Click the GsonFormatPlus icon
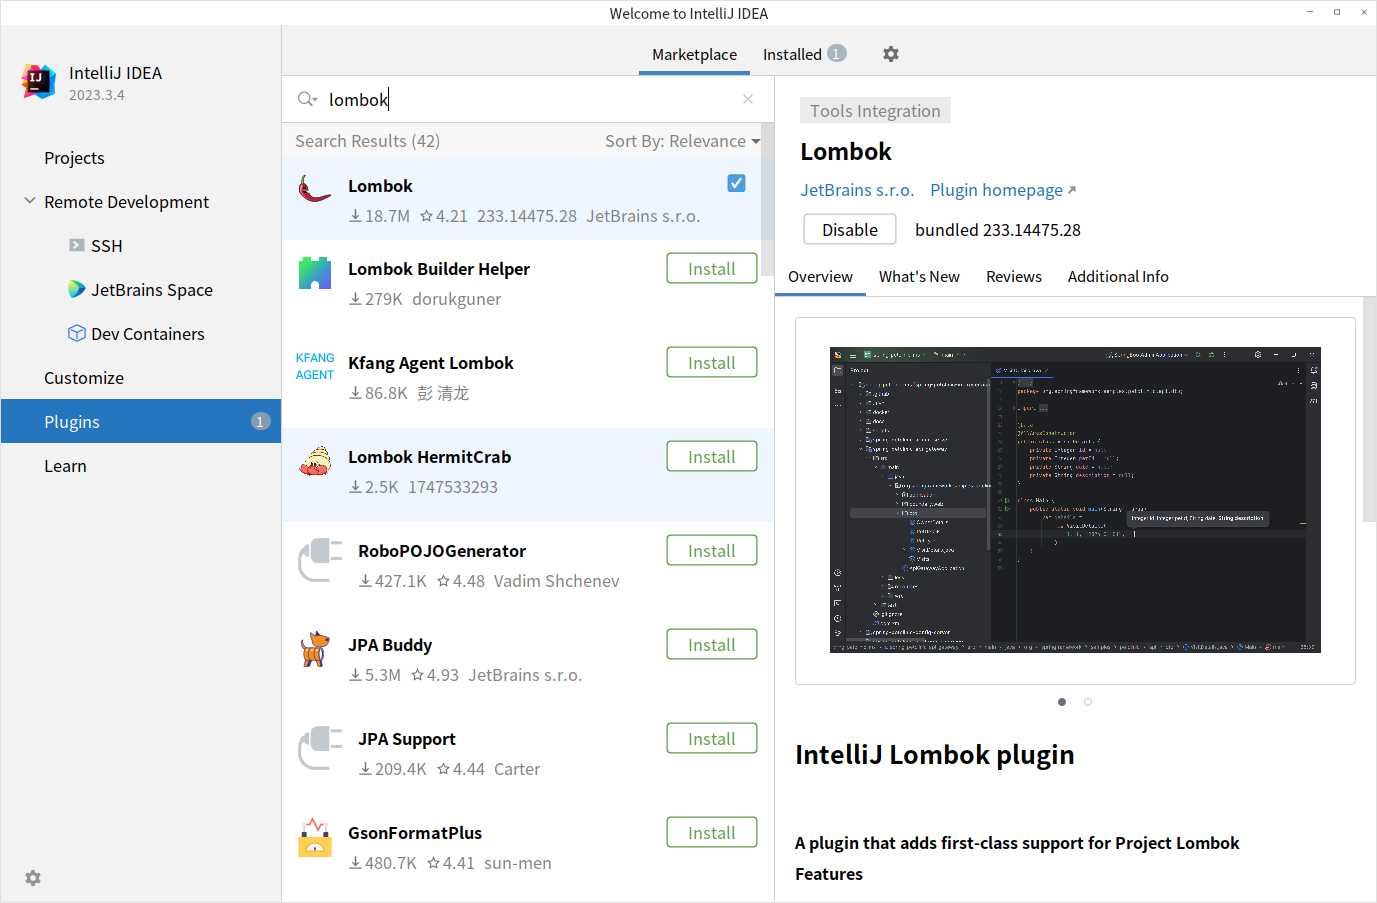This screenshot has height=903, width=1377. tap(315, 838)
